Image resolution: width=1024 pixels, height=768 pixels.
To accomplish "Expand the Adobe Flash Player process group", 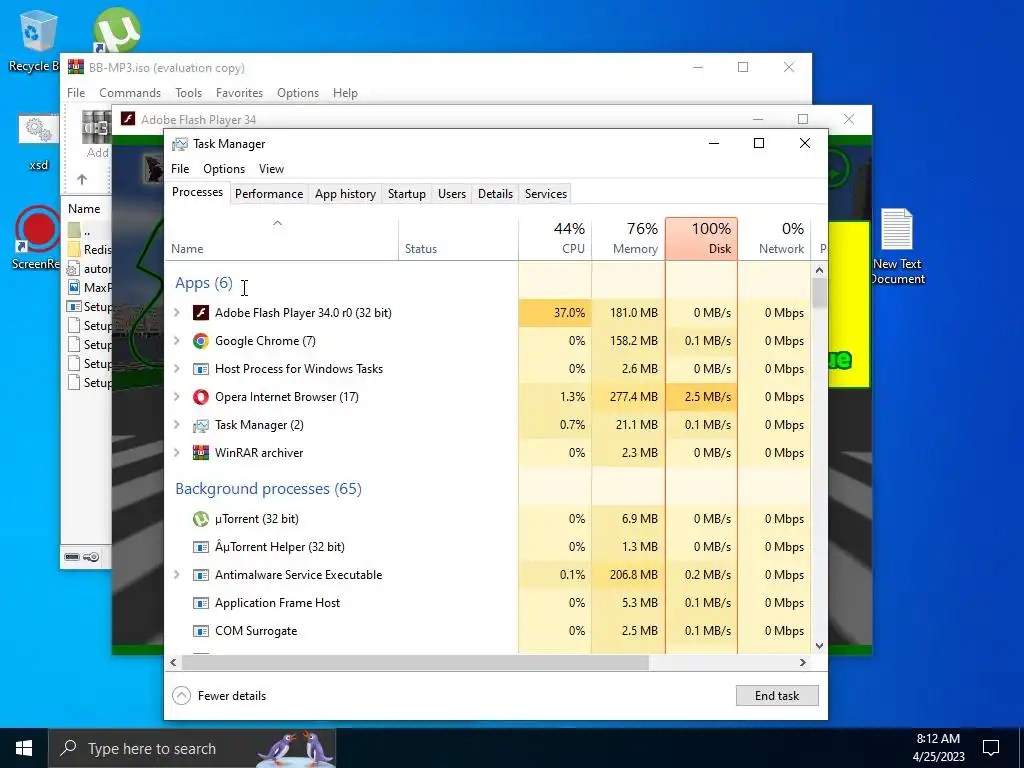I will pos(176,313).
